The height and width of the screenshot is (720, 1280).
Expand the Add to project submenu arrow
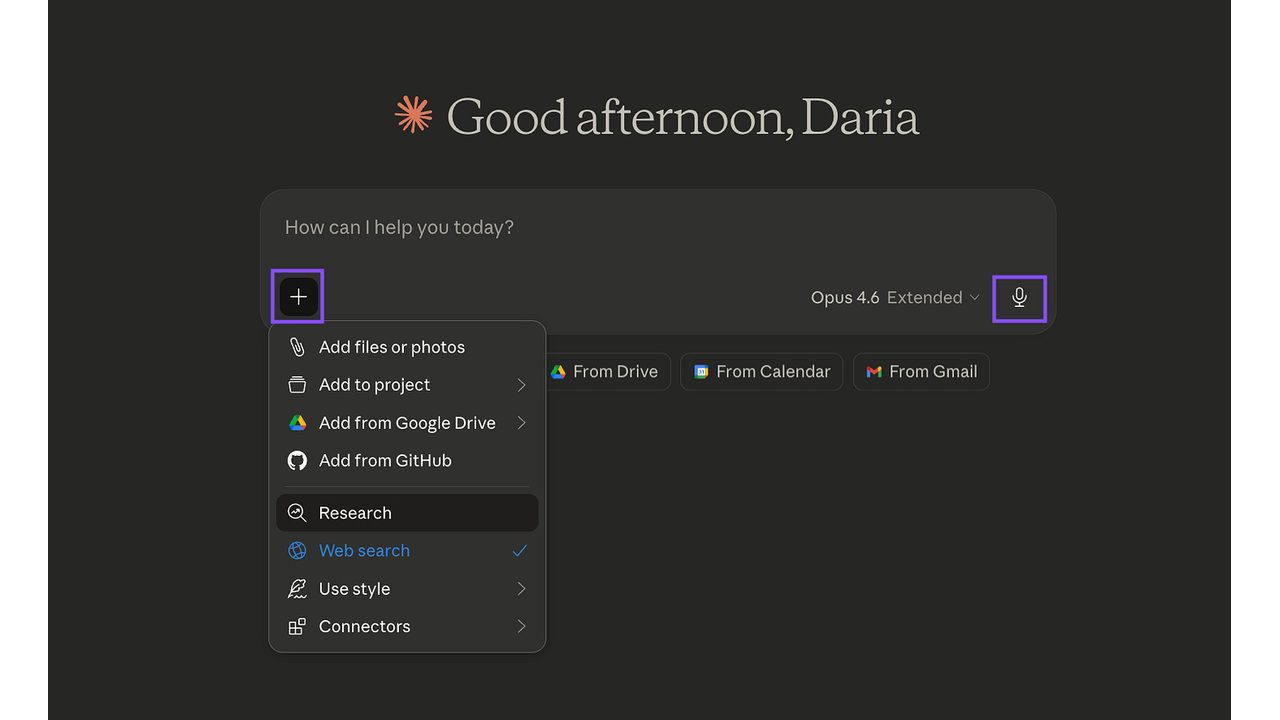(x=521, y=385)
